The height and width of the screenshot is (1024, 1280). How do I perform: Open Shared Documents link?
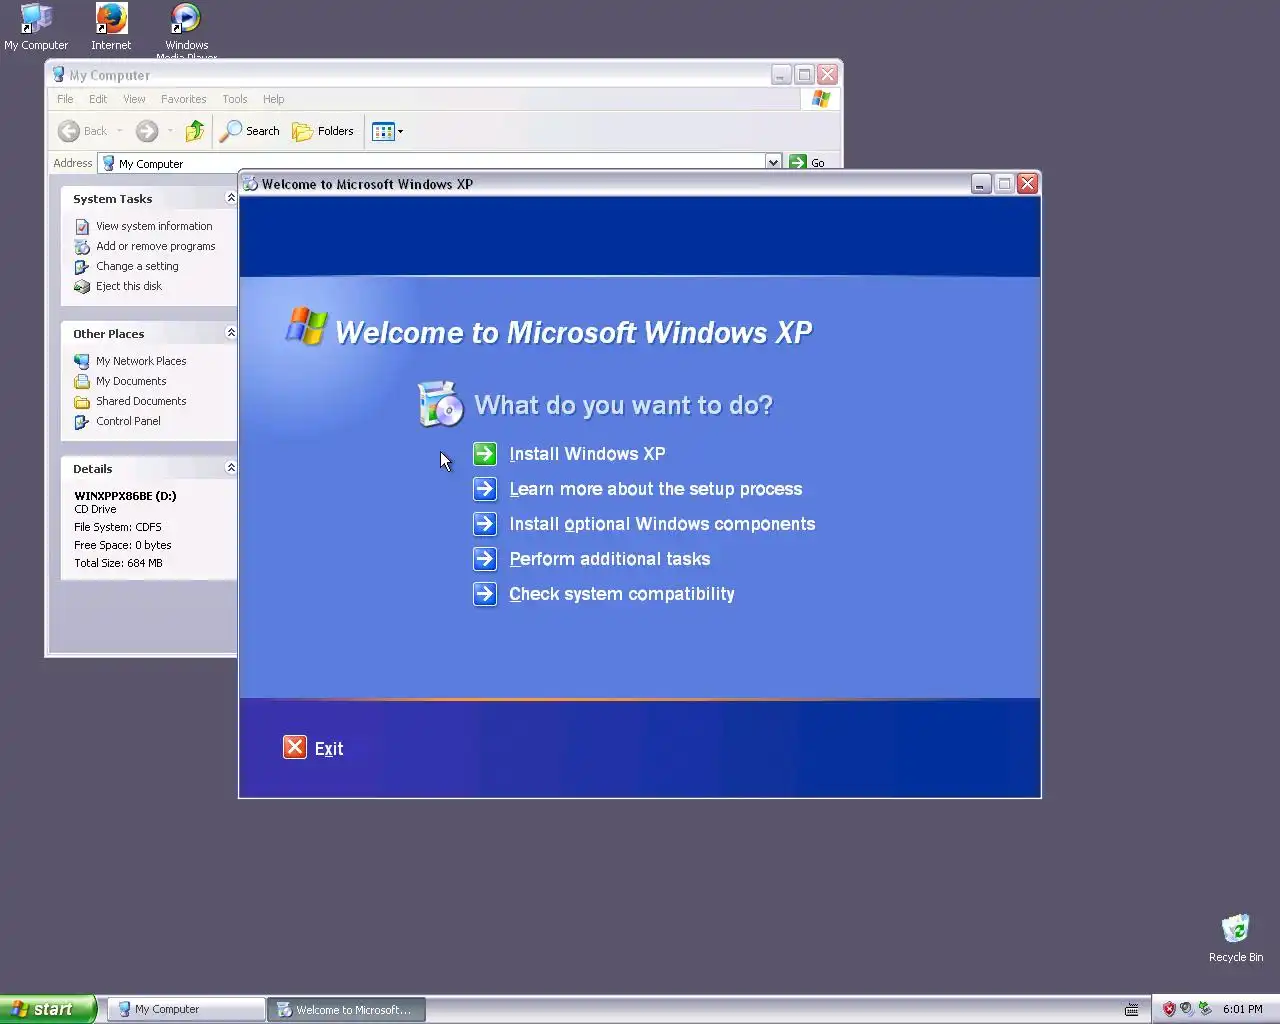141,401
